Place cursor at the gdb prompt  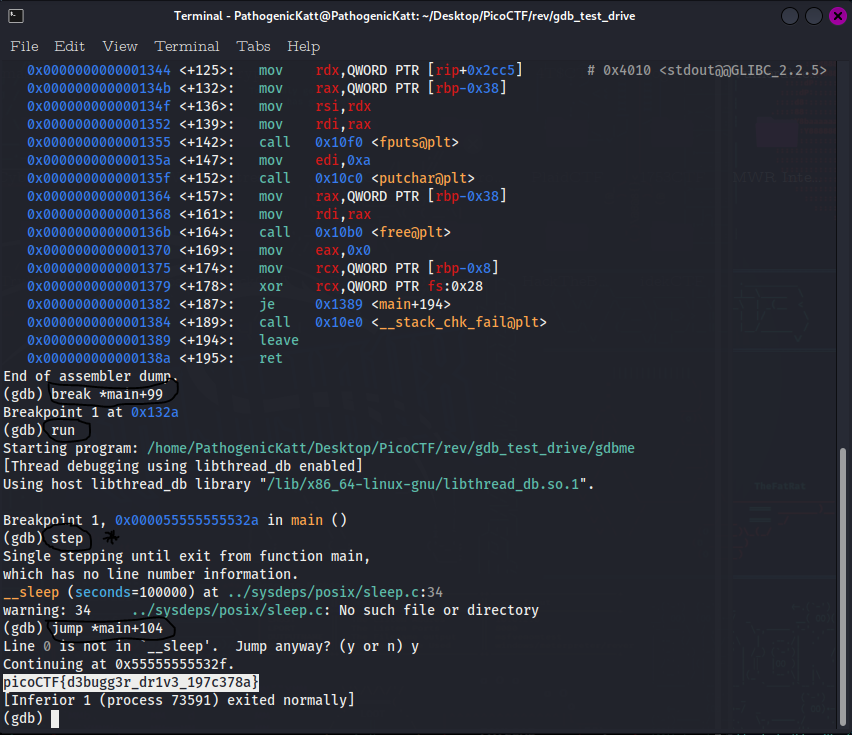coord(55,718)
